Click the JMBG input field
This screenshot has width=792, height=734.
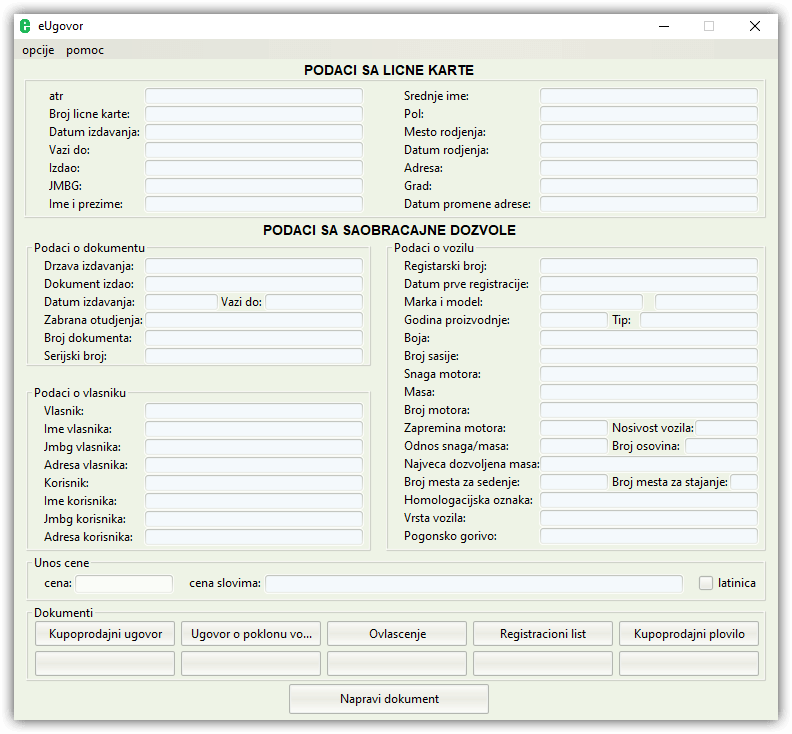pos(254,186)
